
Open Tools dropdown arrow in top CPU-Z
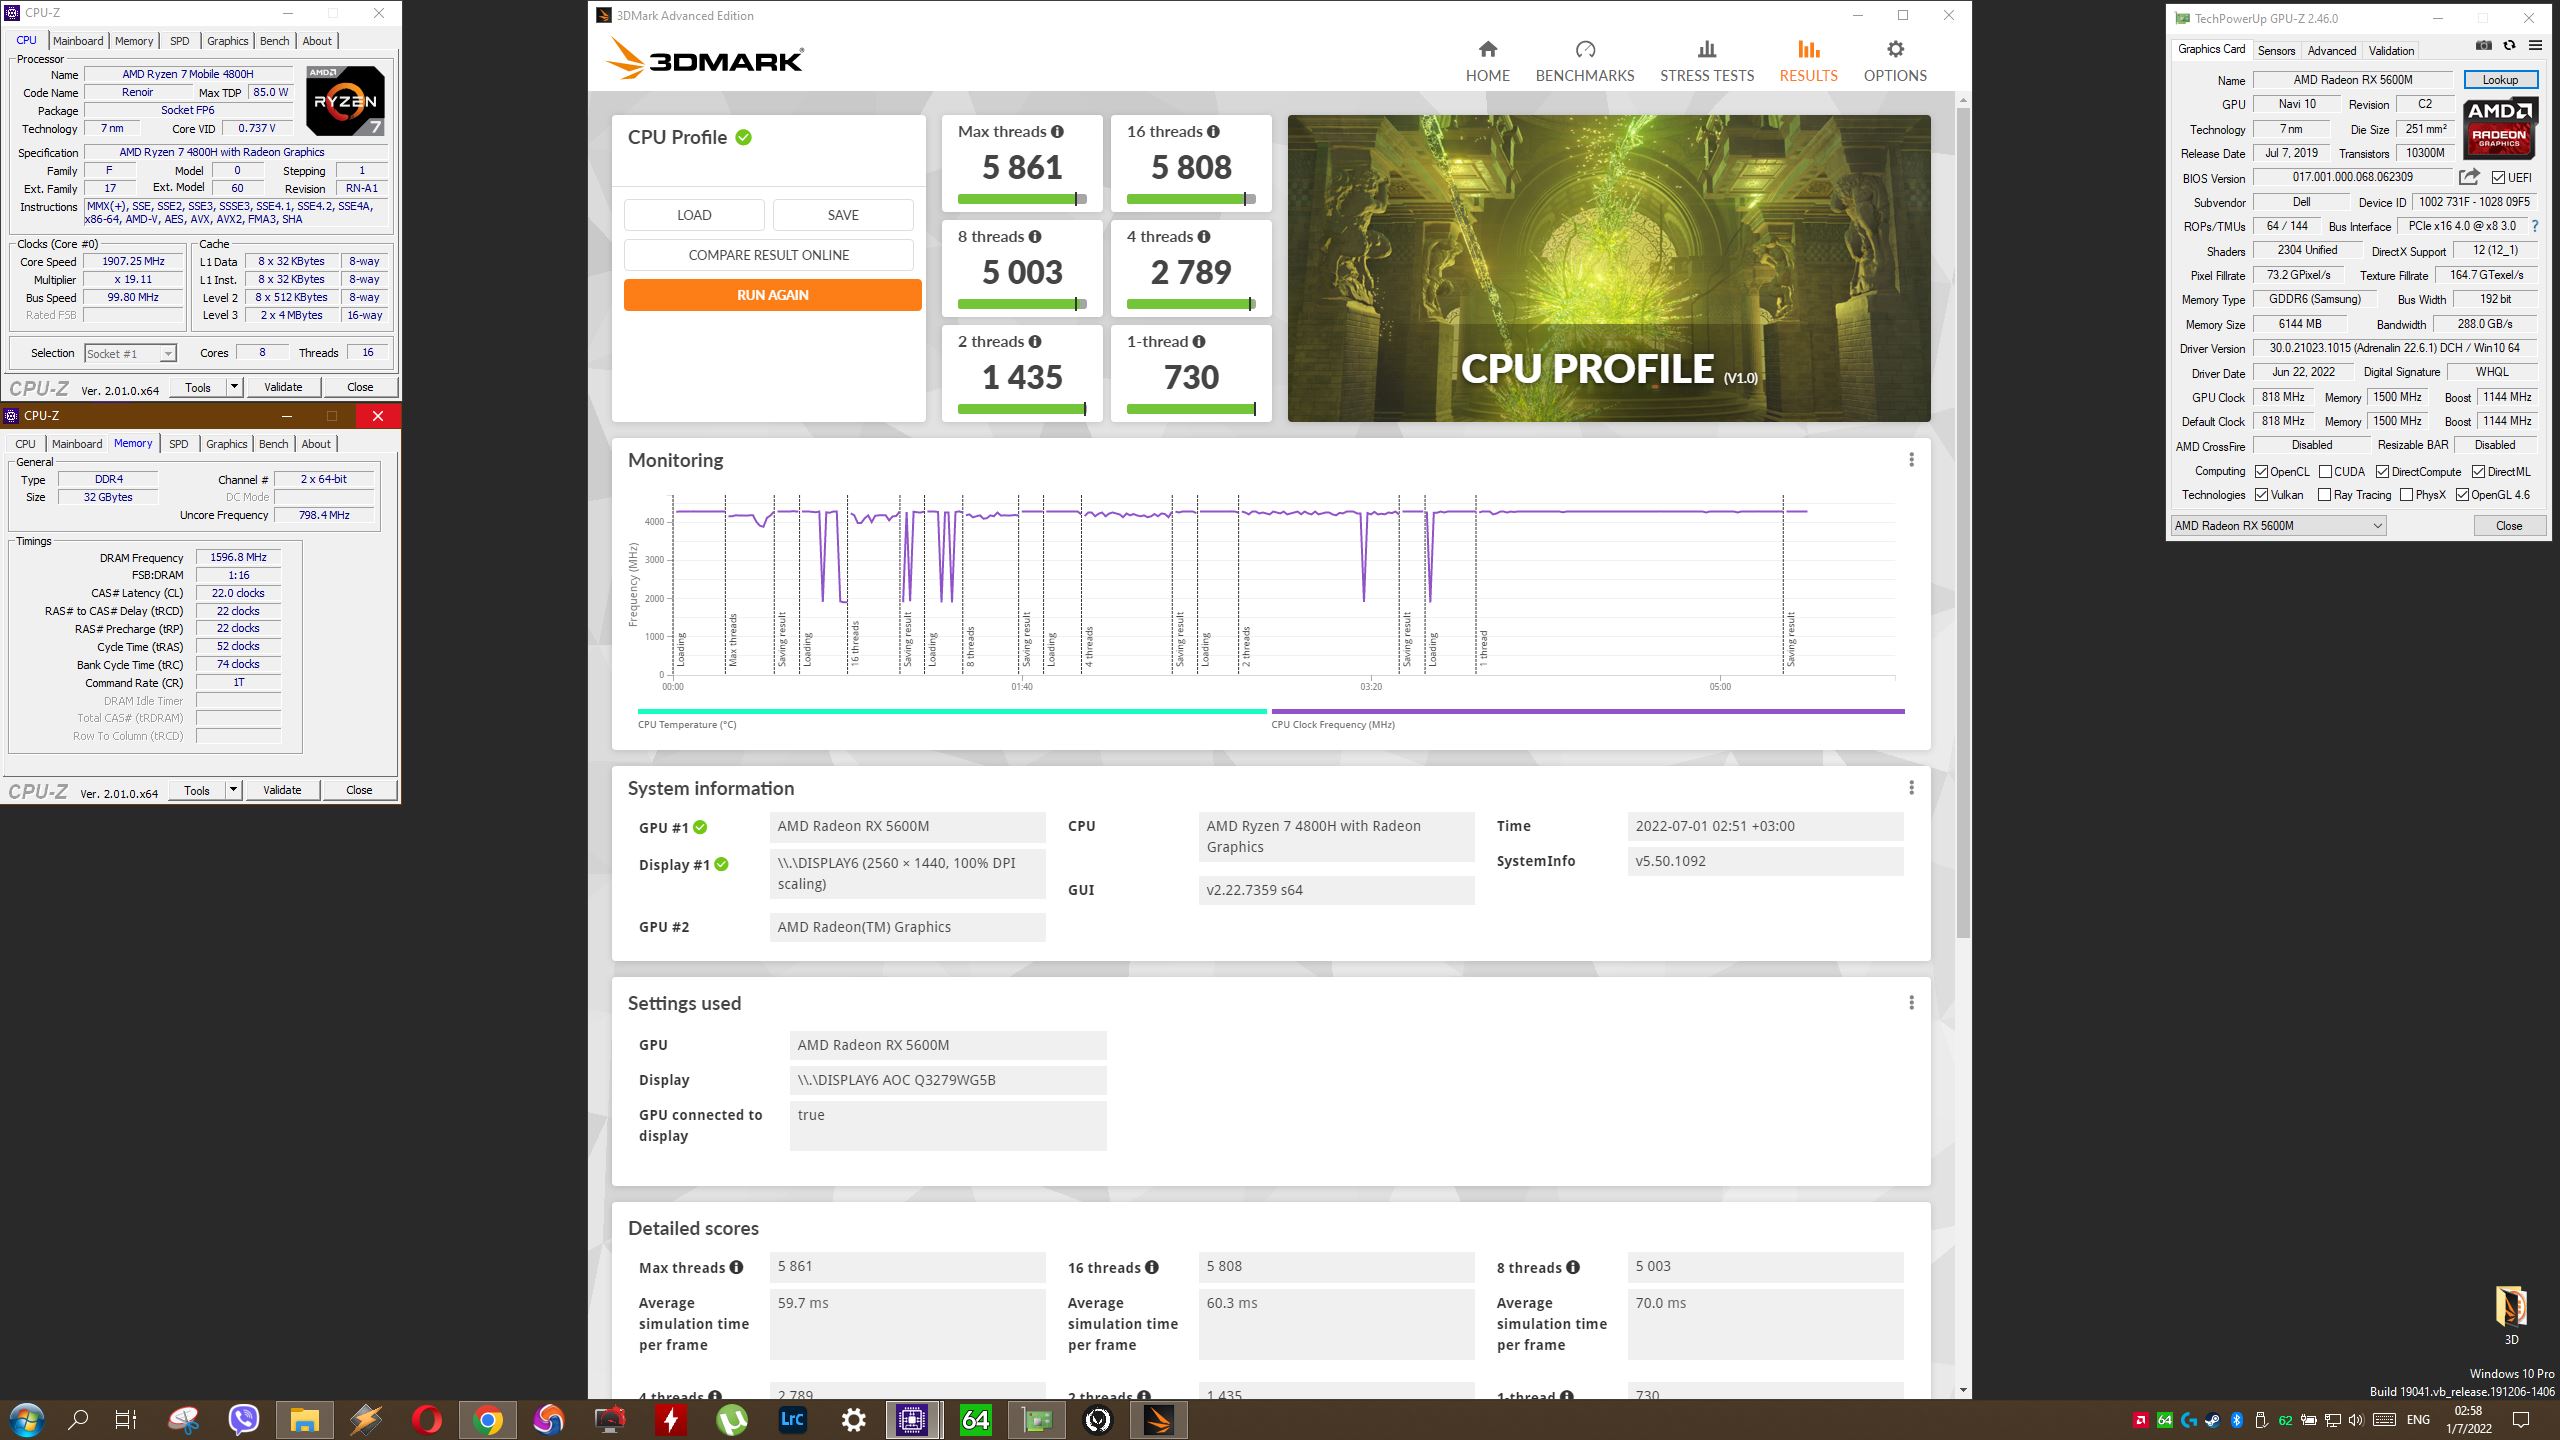pyautogui.click(x=234, y=387)
